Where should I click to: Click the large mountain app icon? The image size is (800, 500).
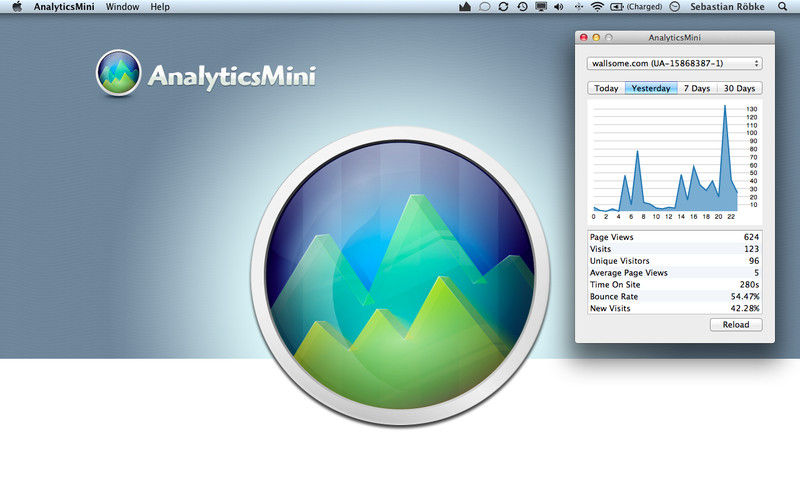(400, 276)
